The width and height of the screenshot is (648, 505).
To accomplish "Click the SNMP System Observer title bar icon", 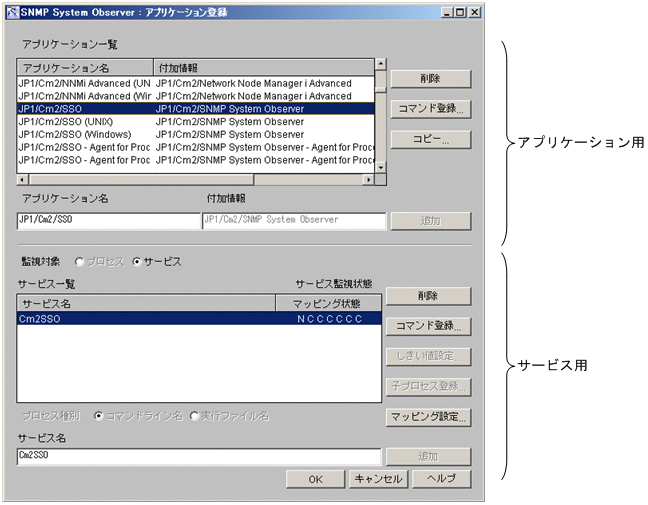I will click(x=13, y=12).
